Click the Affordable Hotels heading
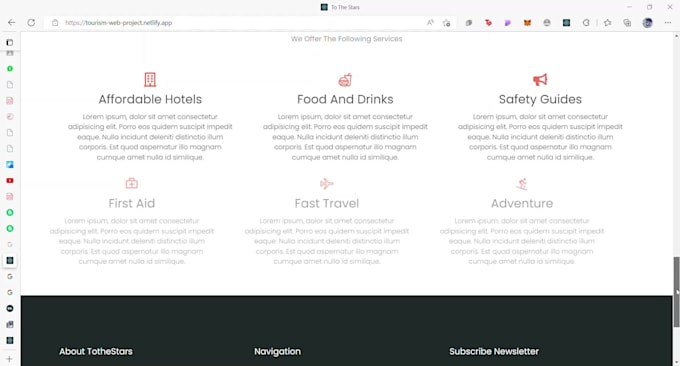Viewport: 680px width, 366px height. 150,99
